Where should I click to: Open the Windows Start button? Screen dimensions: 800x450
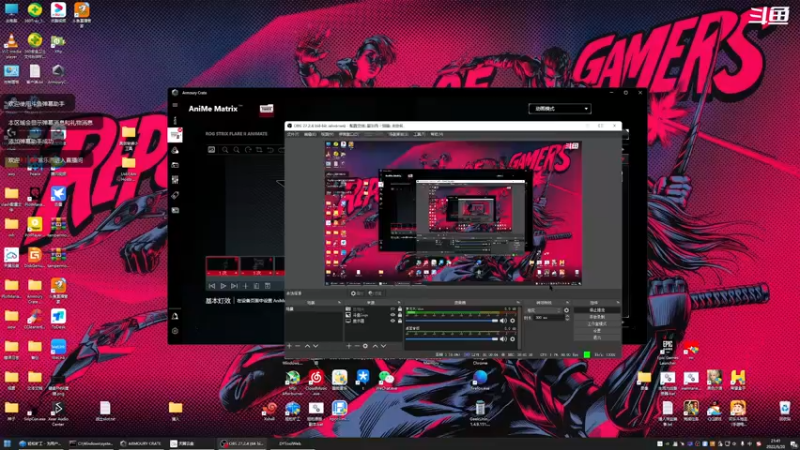[x=7, y=444]
